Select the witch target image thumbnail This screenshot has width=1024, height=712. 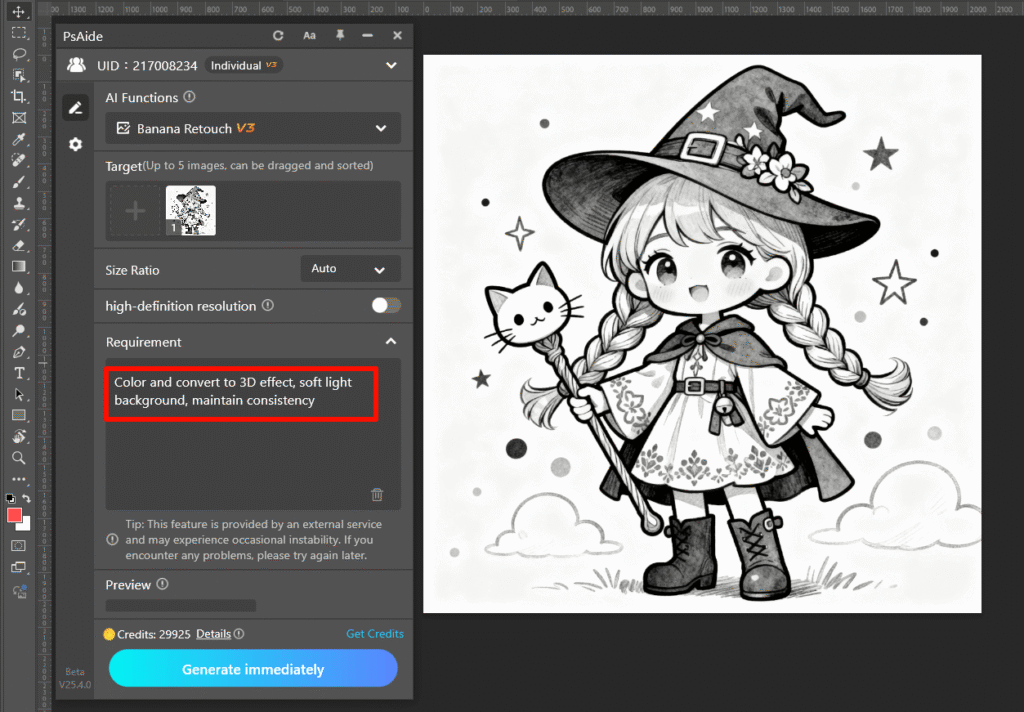coord(190,211)
